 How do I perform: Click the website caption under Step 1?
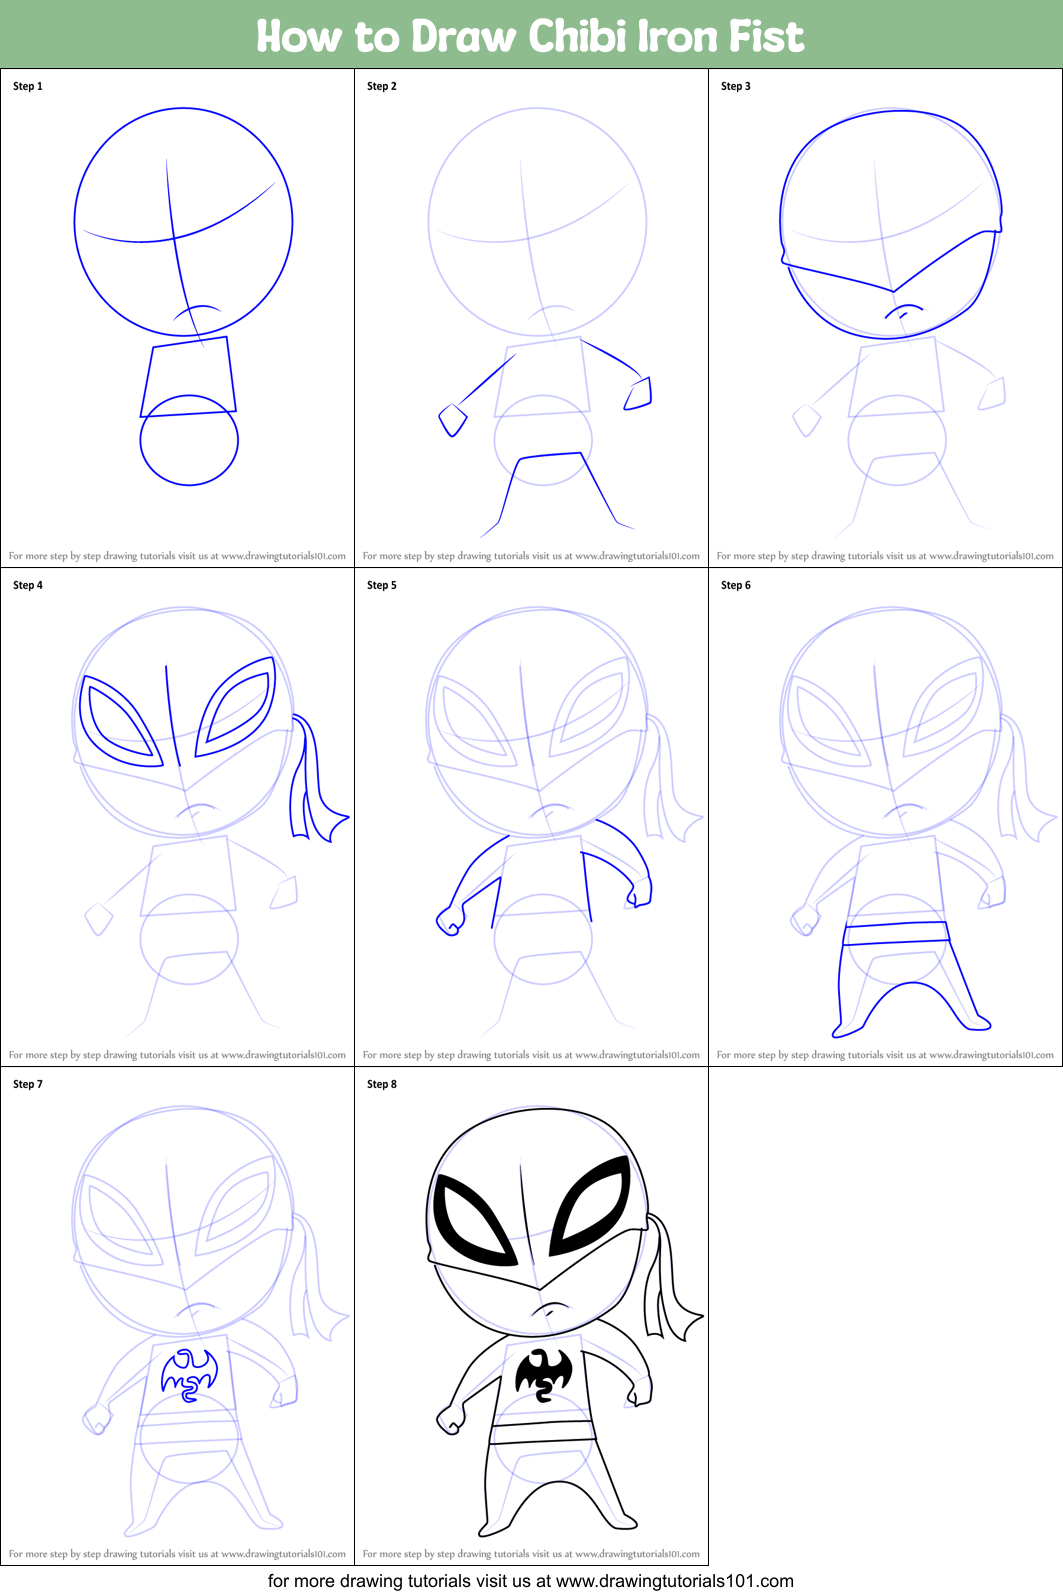coord(177,556)
